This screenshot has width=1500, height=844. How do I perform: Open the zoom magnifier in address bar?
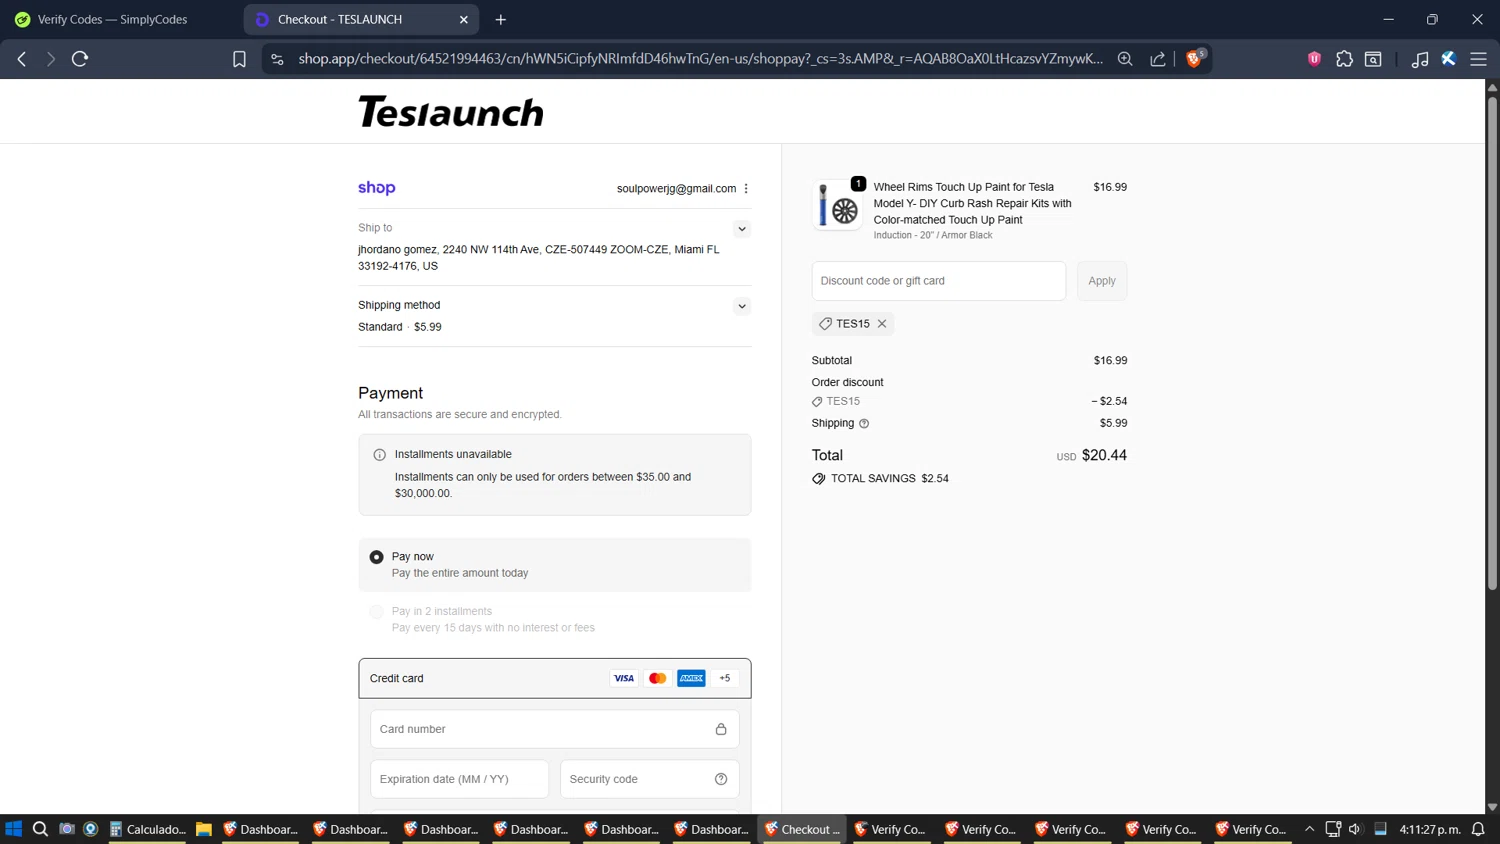1125,59
